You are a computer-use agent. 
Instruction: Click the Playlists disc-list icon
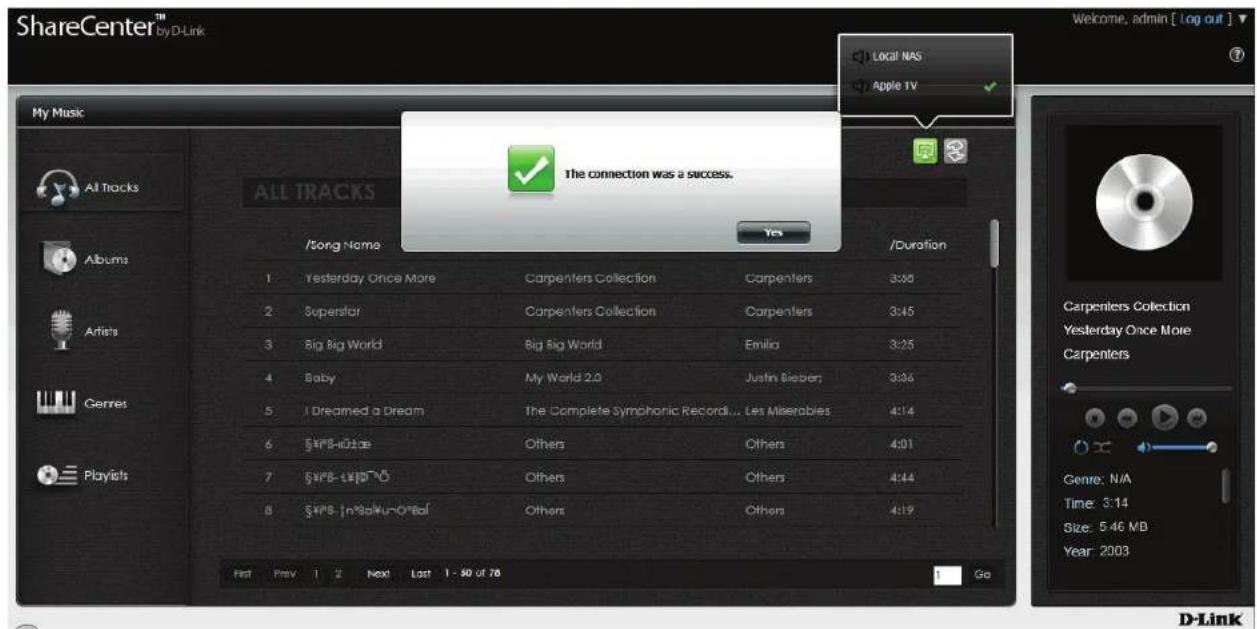[59, 476]
